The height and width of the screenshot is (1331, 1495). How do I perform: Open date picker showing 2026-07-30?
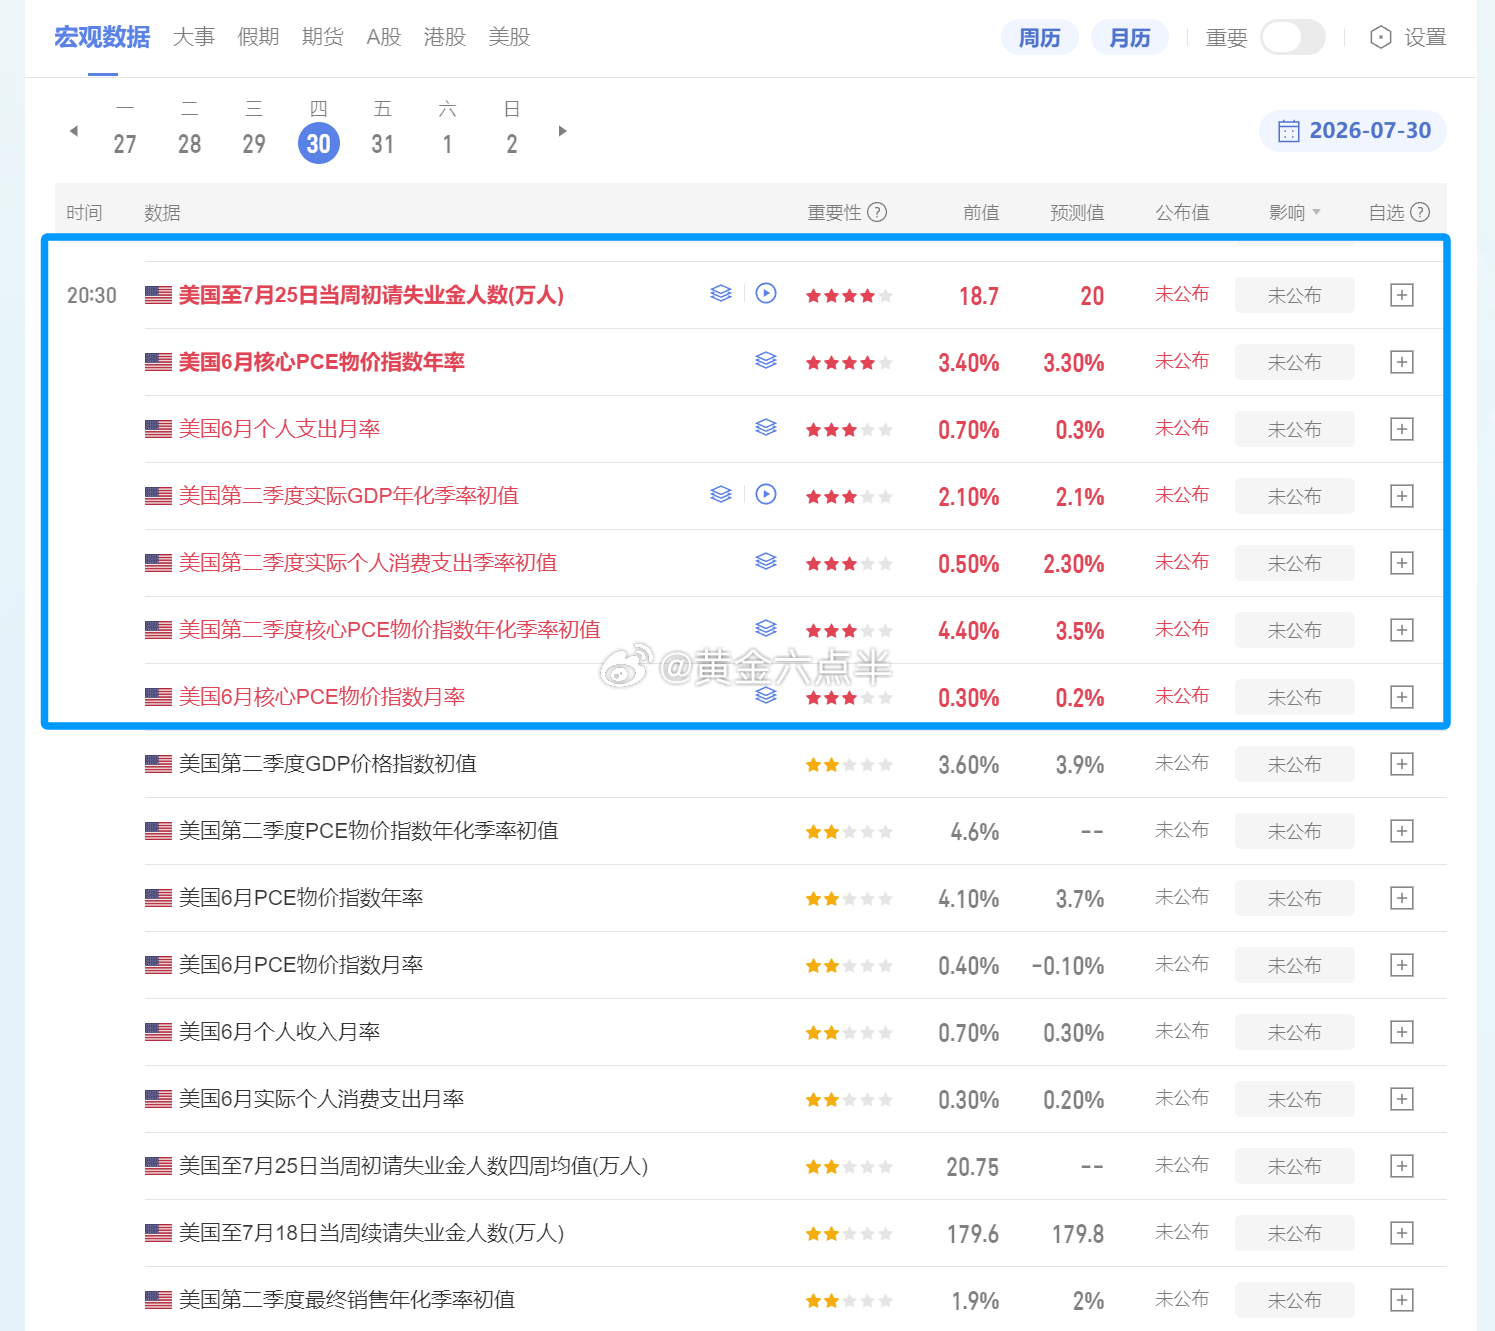coord(1353,131)
